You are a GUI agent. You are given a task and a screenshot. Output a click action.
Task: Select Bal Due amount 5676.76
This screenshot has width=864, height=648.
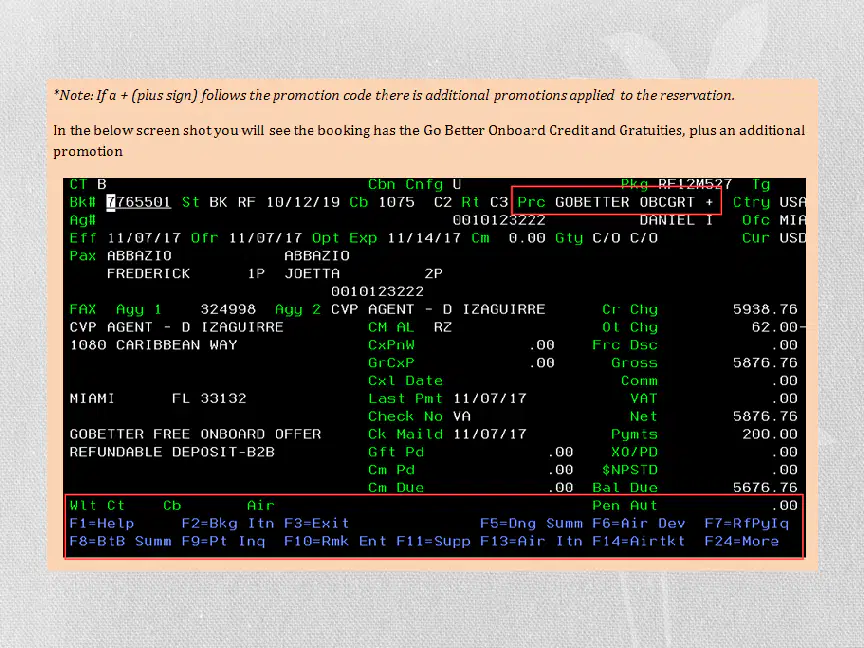[765, 488]
